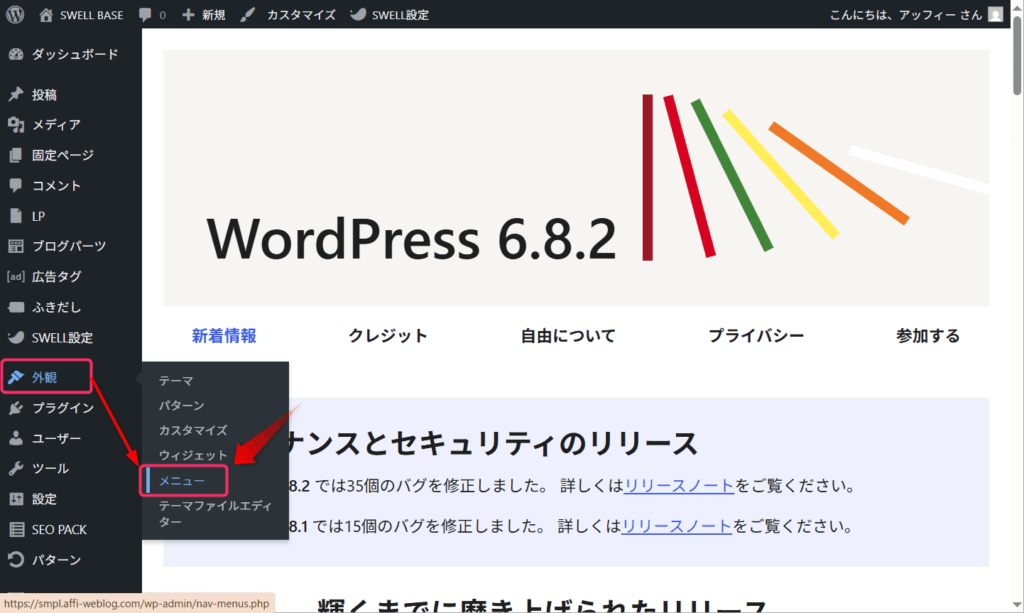Click SWELL BASE site name link
This screenshot has height=613, width=1024.
click(91, 14)
